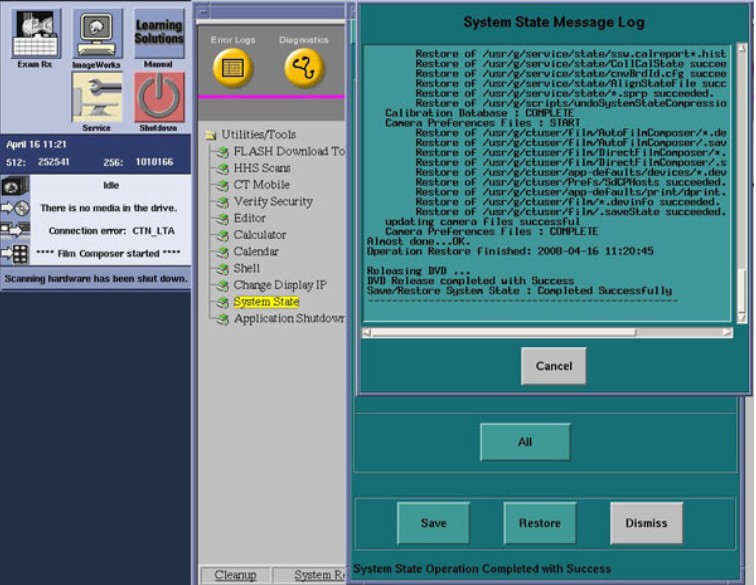
Task: Dismiss the System State dialog
Action: [x=646, y=523]
